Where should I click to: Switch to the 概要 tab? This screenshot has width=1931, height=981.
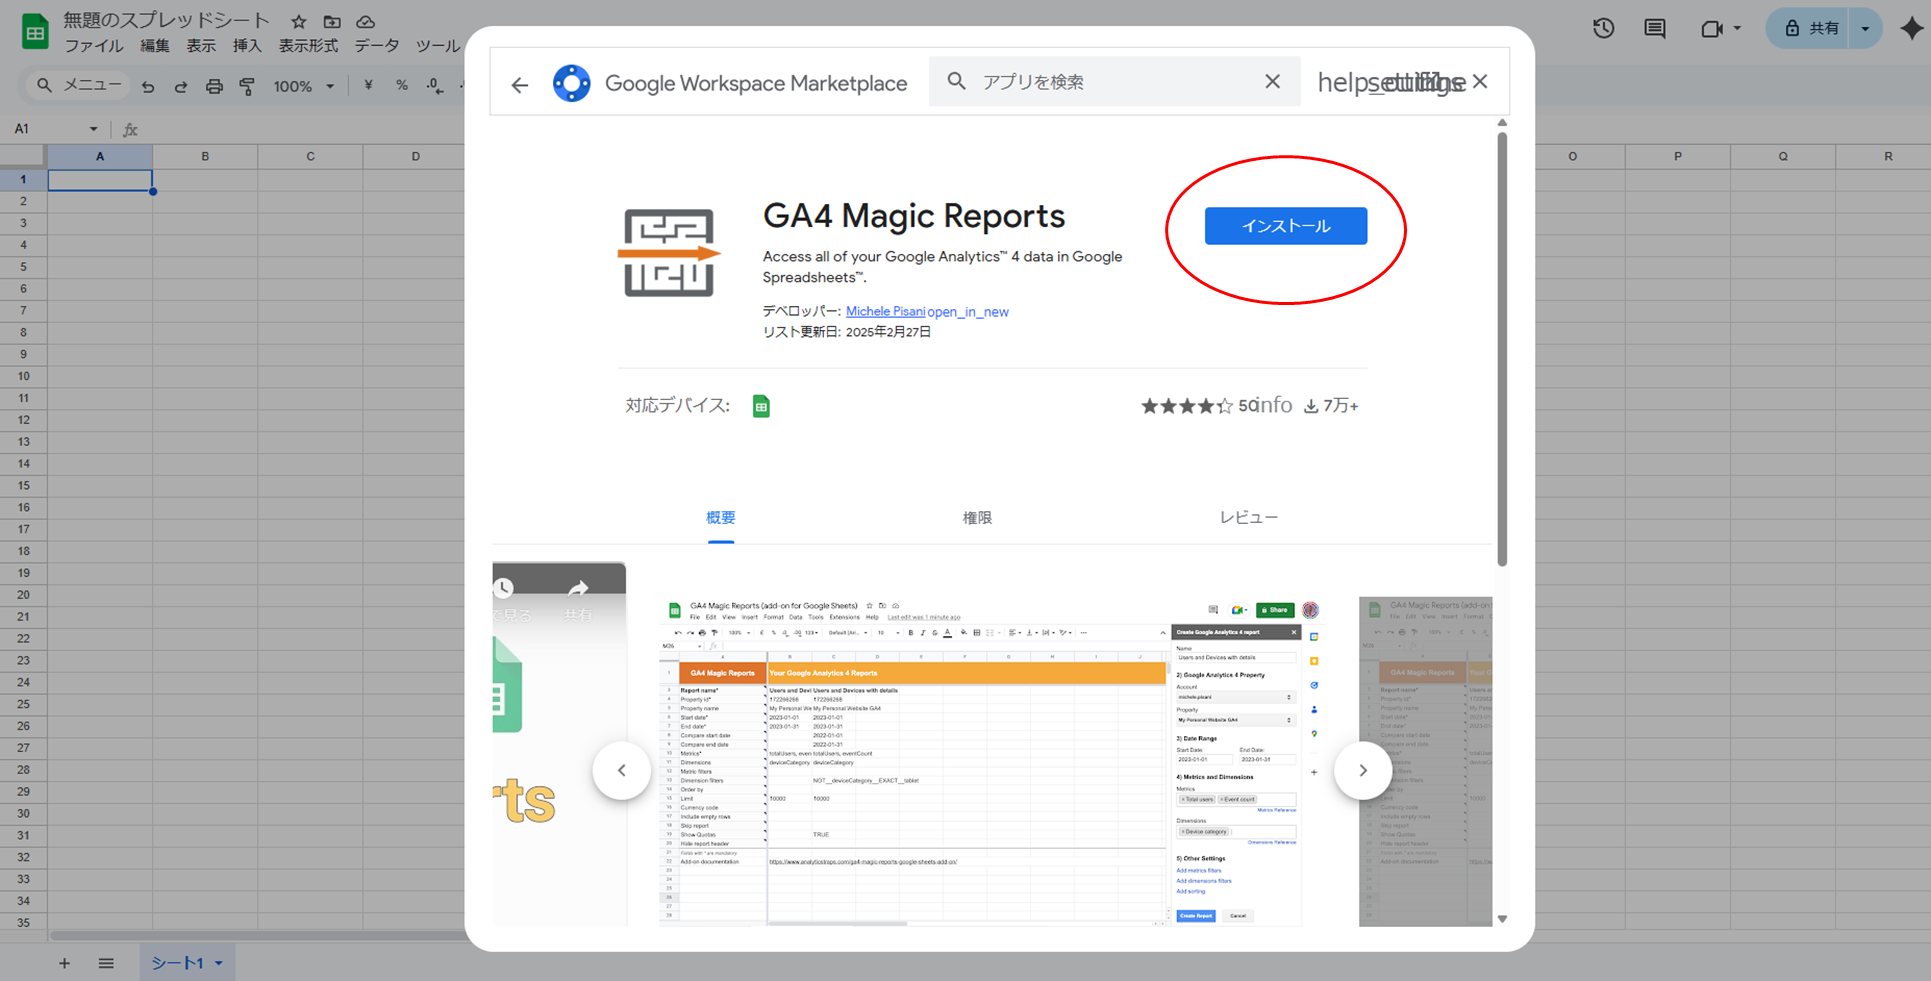click(721, 518)
